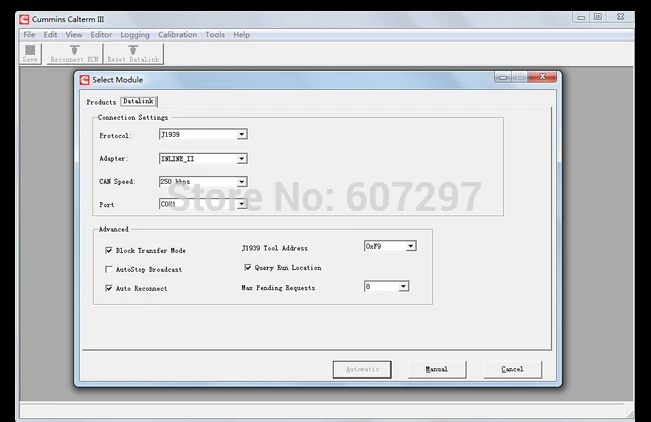Click the 'CAN Speed:' label
This screenshot has width=651, height=422.
click(117, 182)
